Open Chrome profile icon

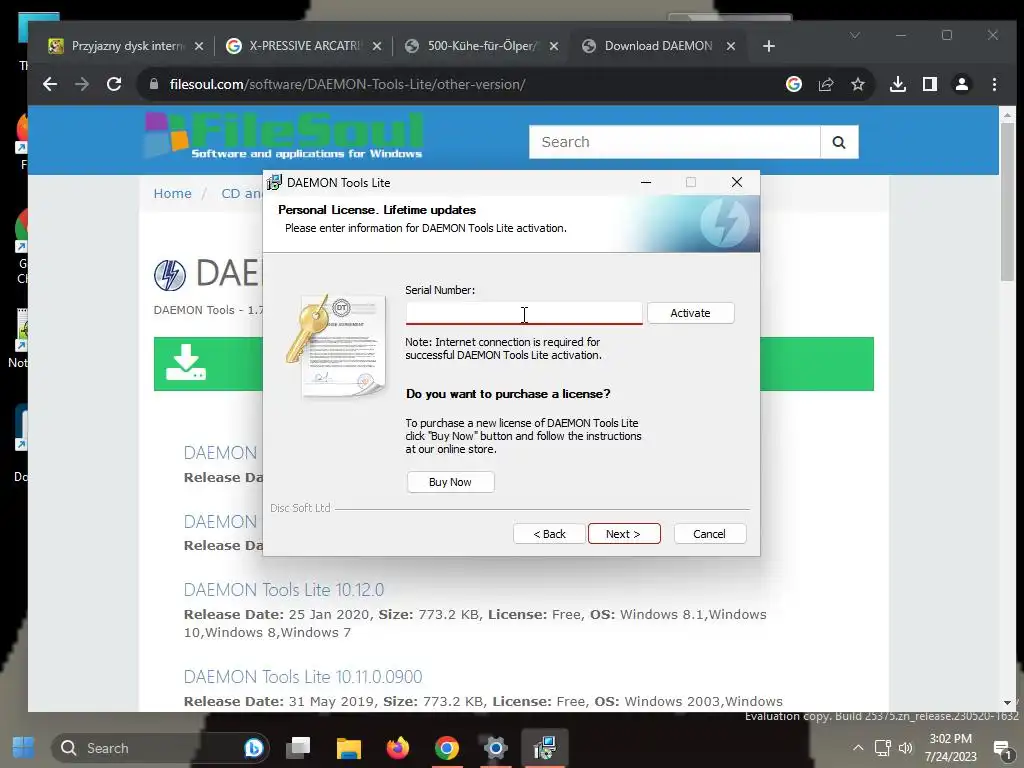962,84
